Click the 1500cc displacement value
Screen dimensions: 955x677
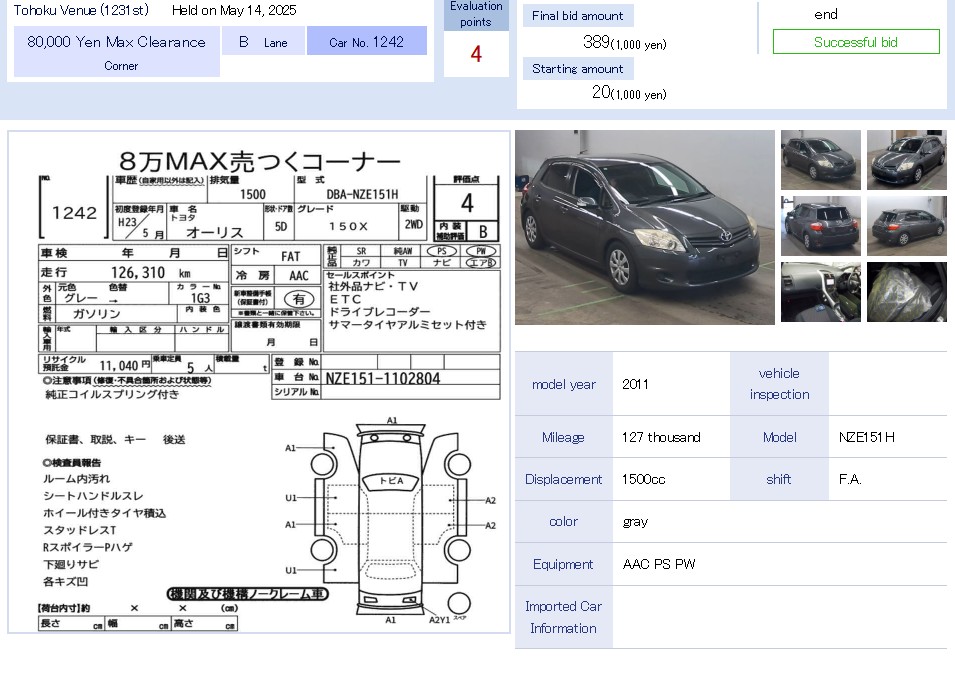coord(643,479)
